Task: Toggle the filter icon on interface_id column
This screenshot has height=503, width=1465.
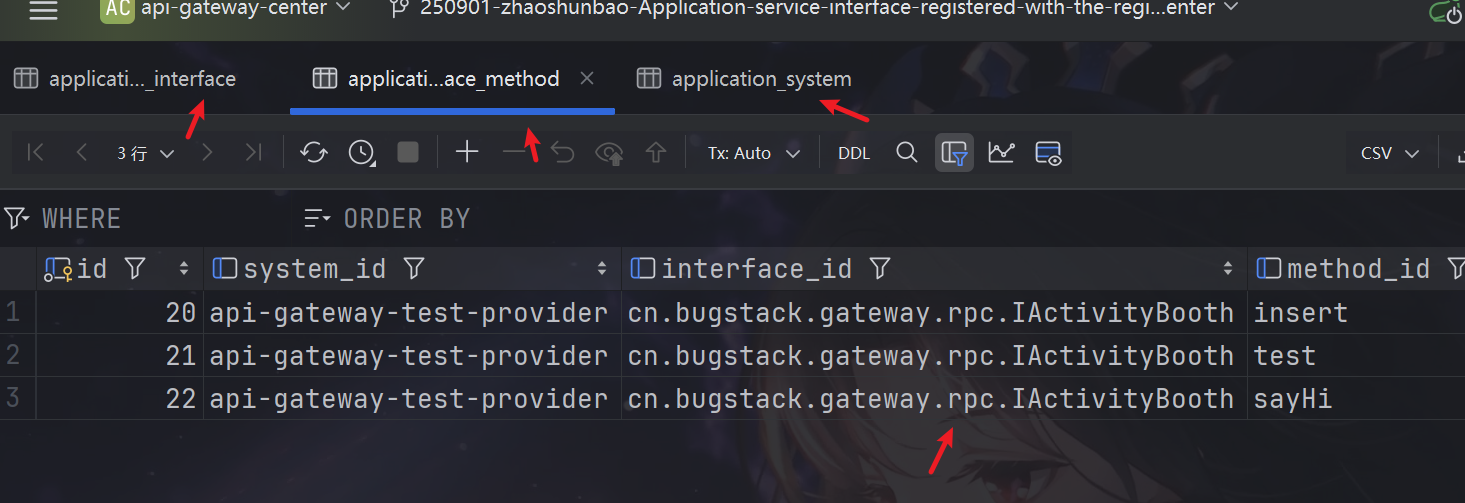Action: tap(880, 268)
